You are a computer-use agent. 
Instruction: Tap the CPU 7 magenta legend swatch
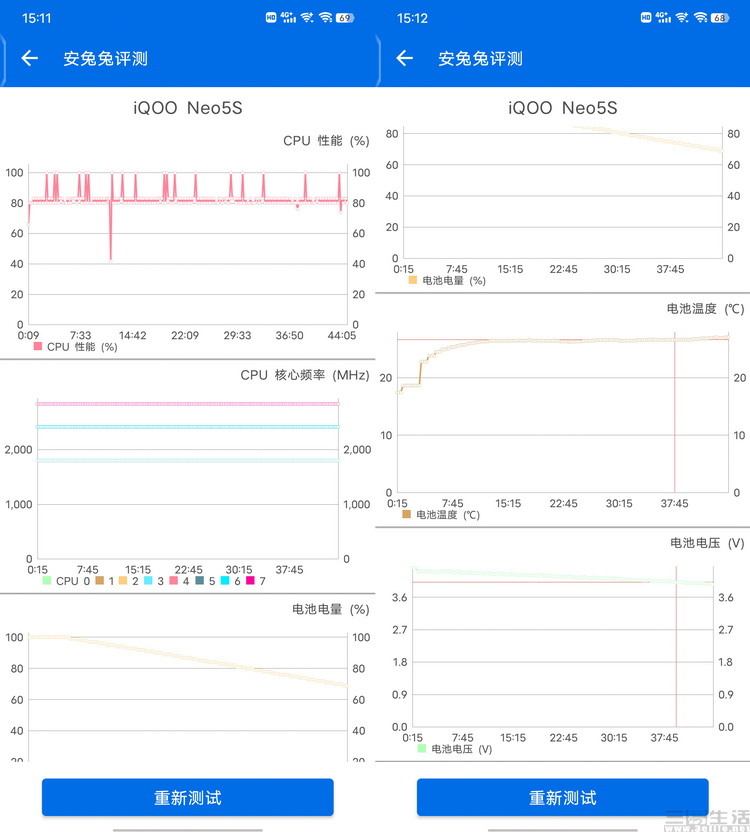(250, 580)
